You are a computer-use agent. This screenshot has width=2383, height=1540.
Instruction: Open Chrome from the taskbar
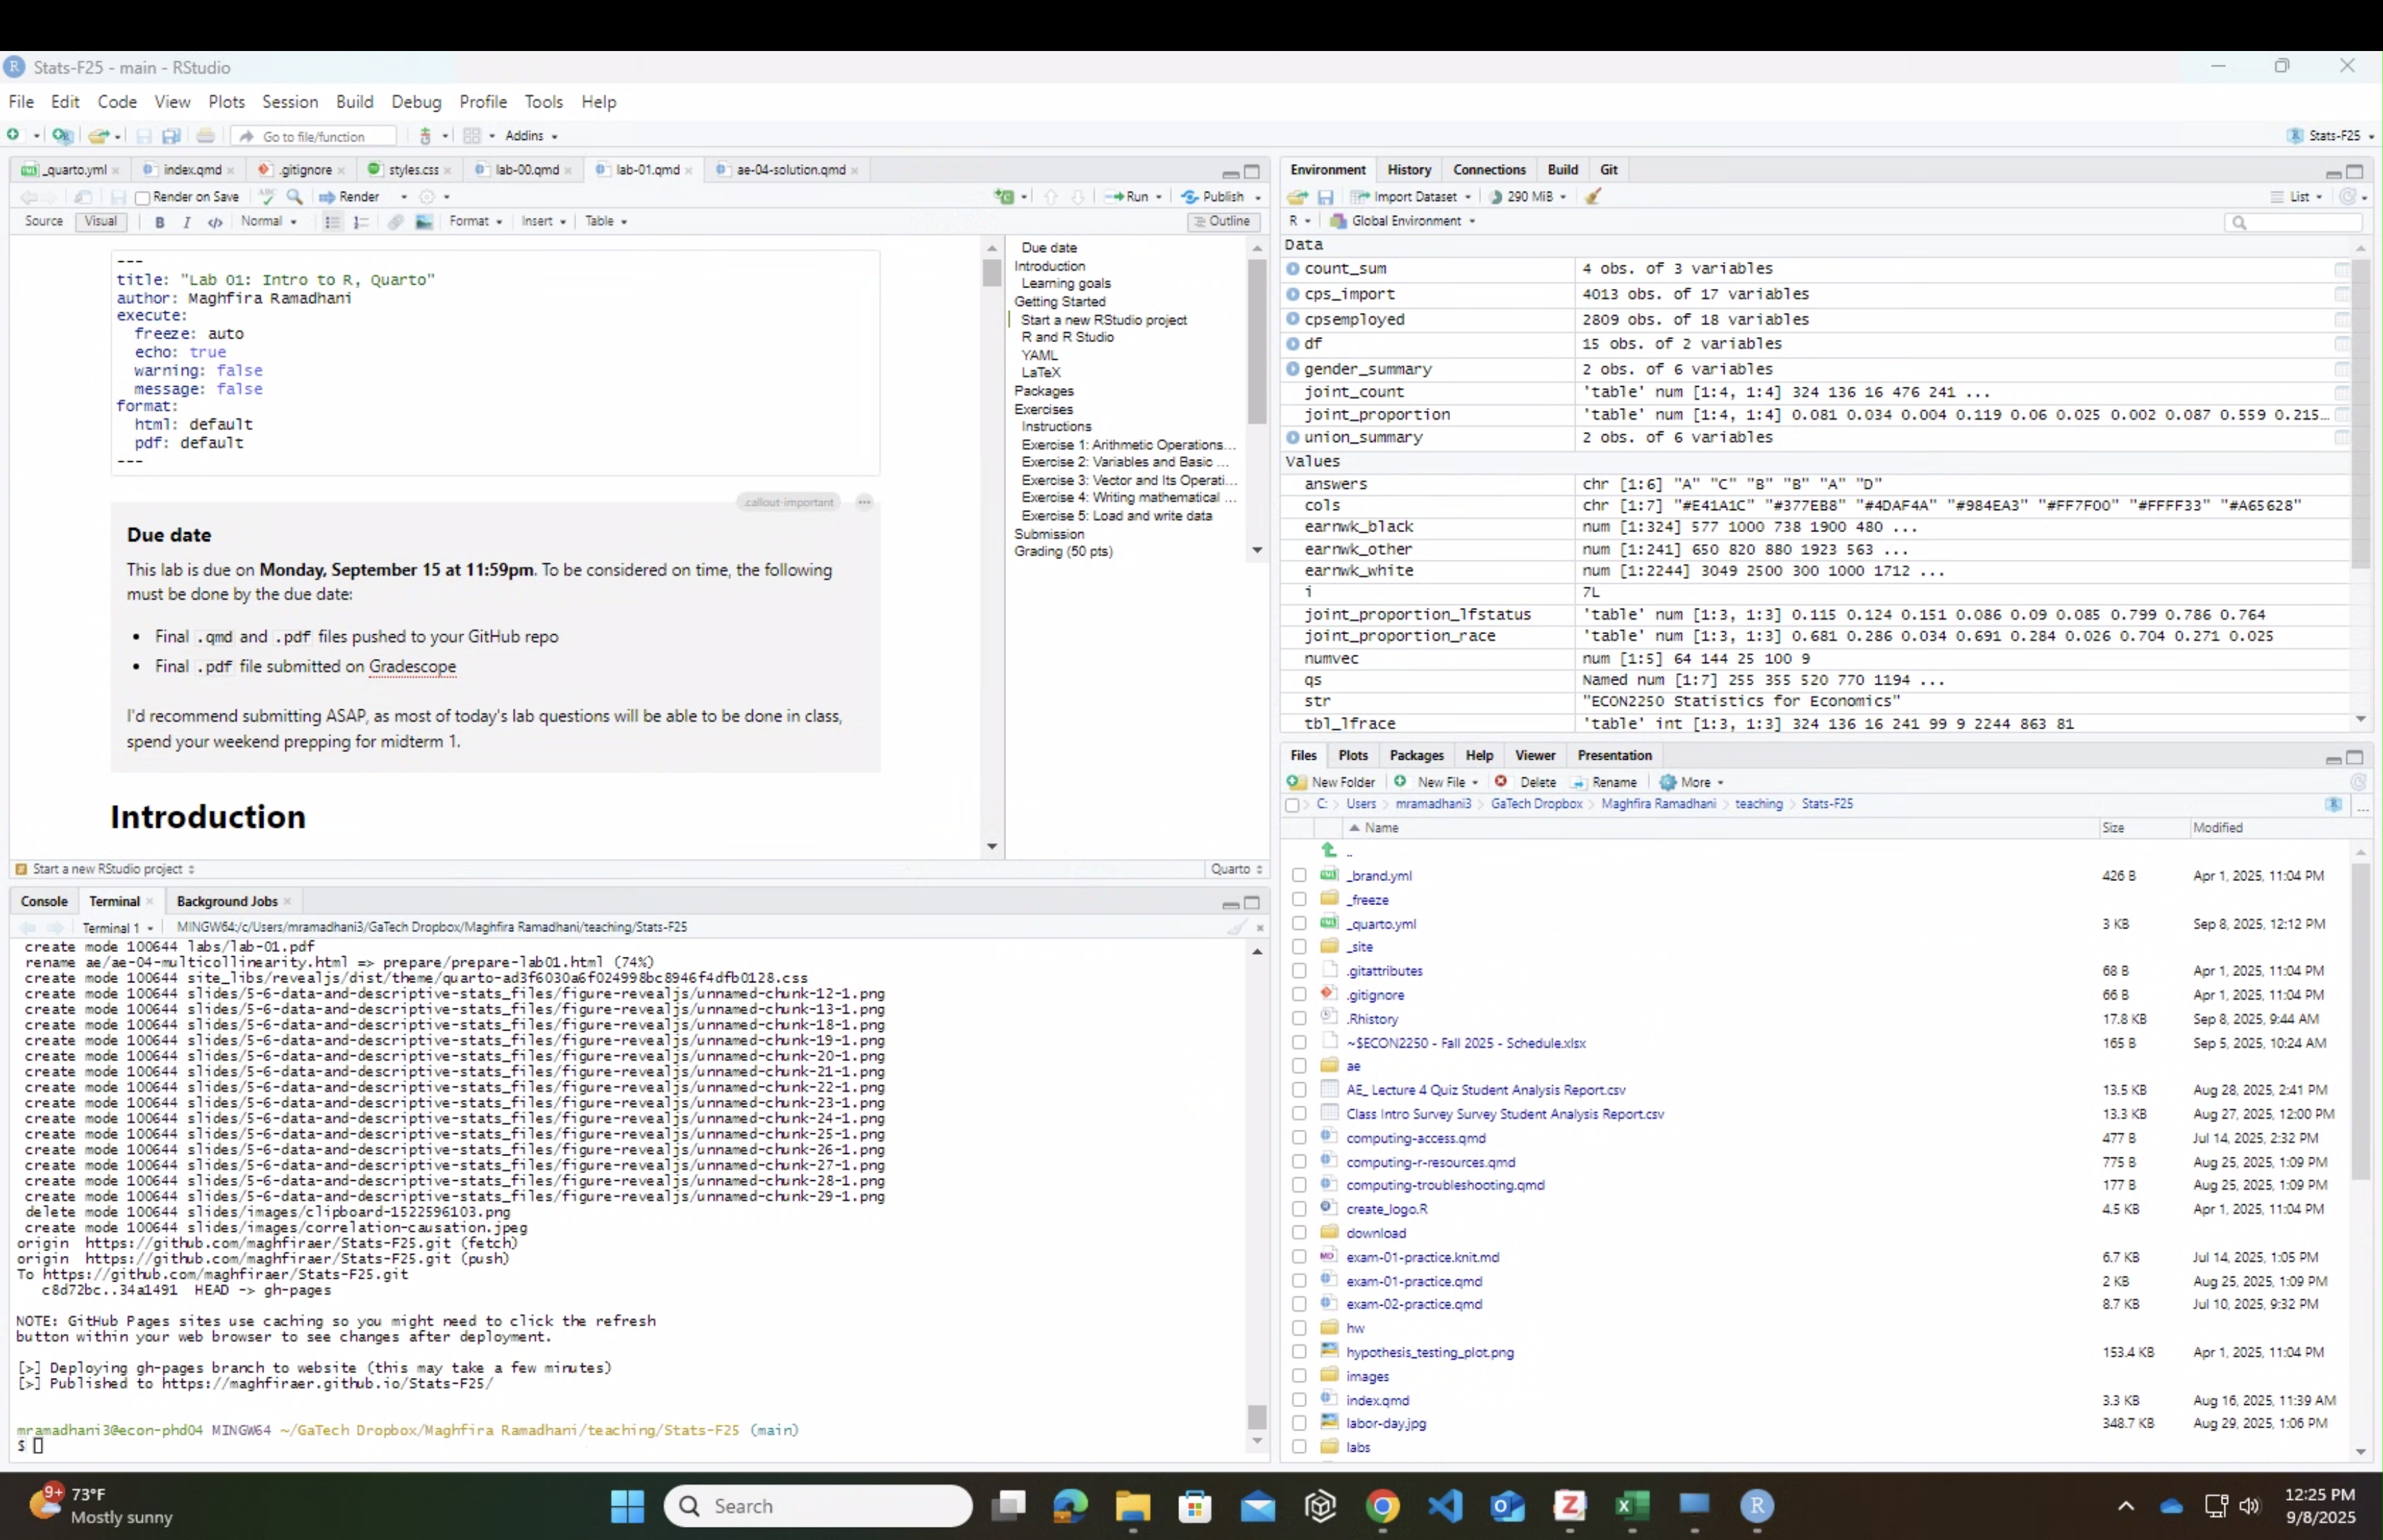[1382, 1505]
